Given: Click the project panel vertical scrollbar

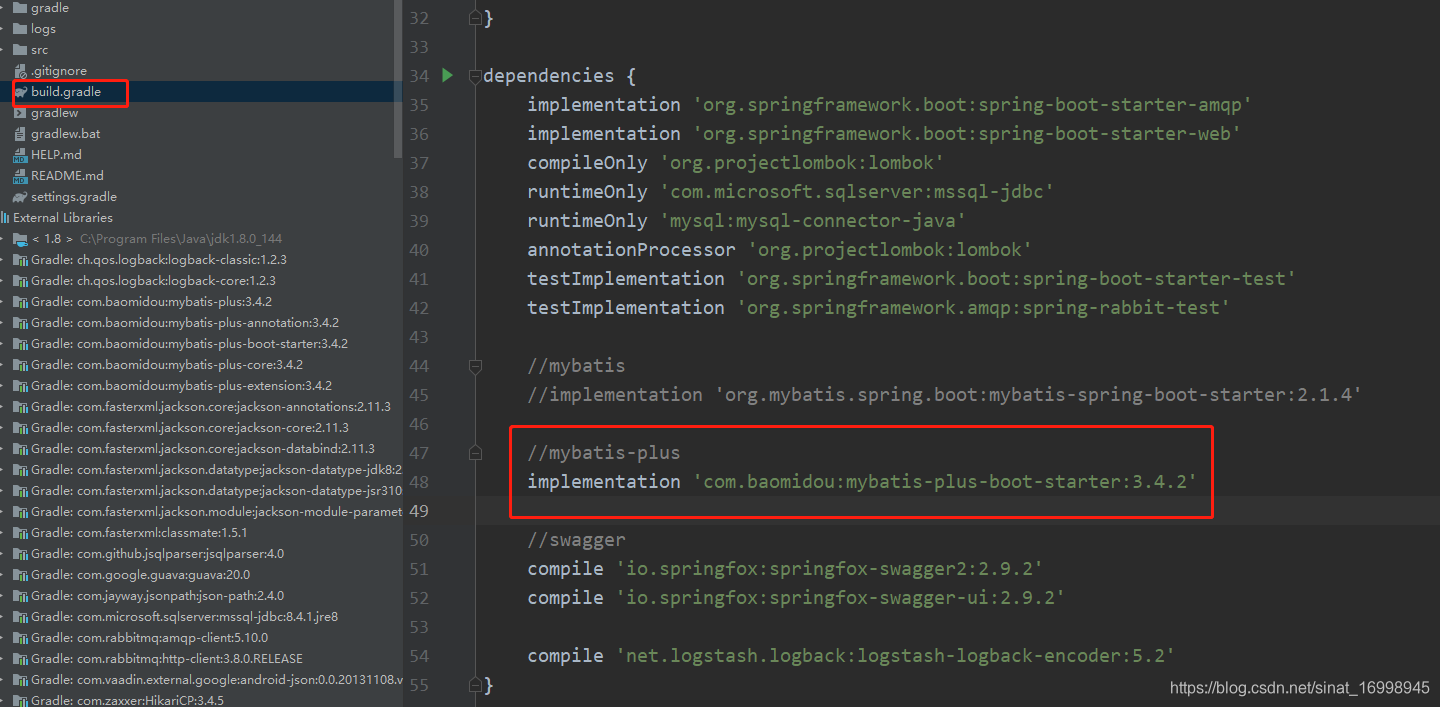Looking at the screenshot, I should click(x=399, y=78).
